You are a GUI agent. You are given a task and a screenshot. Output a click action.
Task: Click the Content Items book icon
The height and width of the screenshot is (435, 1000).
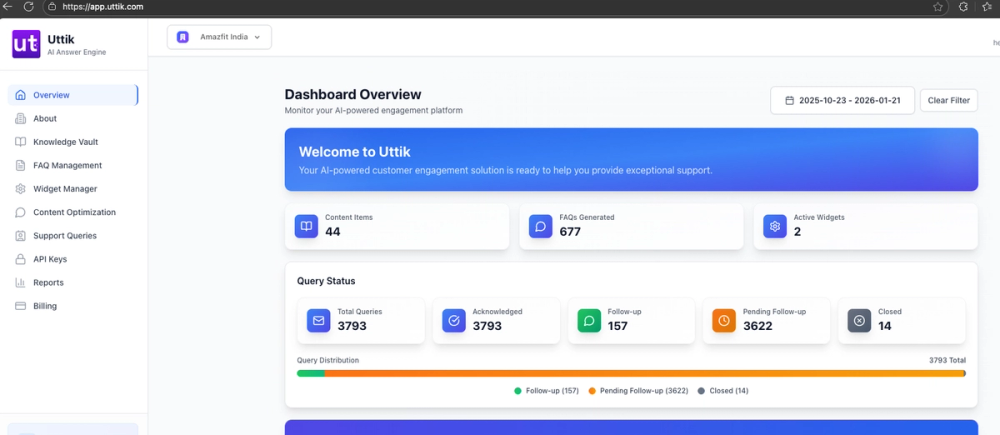(306, 226)
